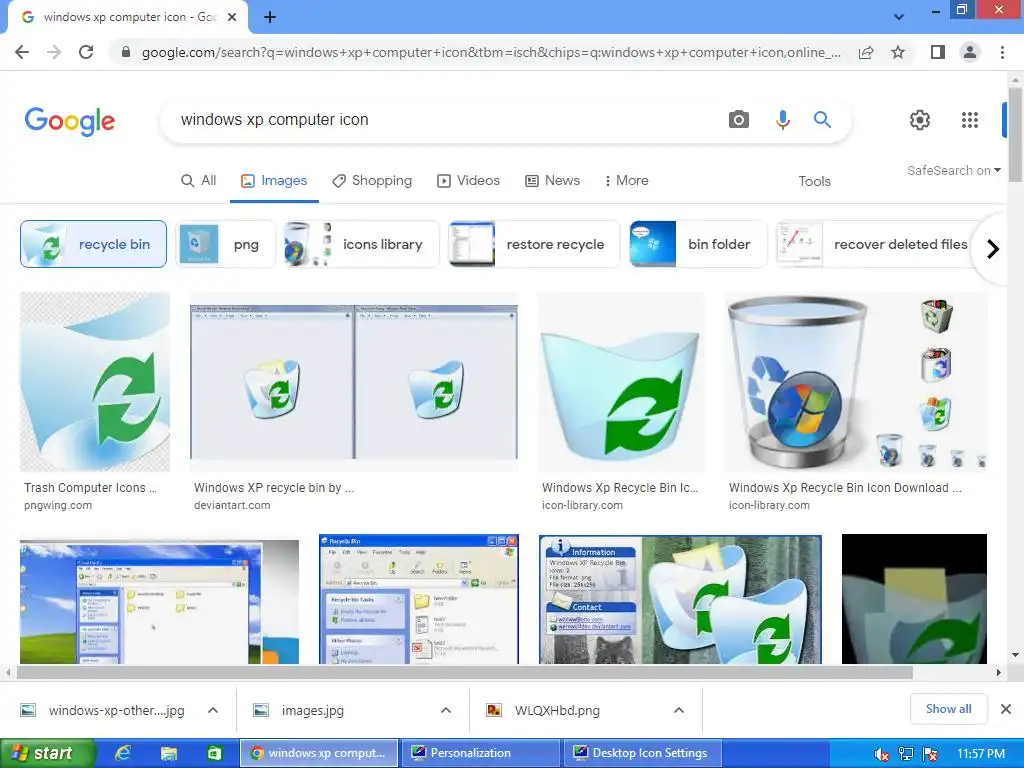Switch to Shopping results
Screen dimensions: 1024x768
(372, 181)
